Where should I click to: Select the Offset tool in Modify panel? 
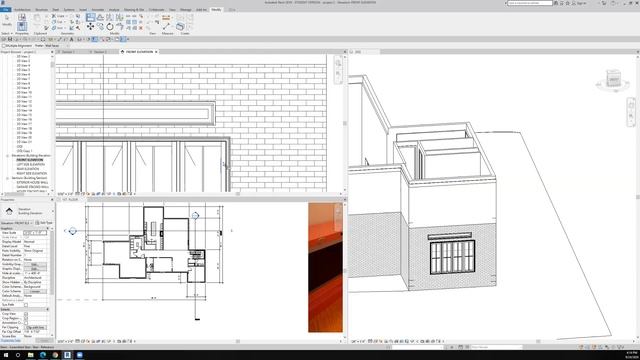click(x=100, y=17)
